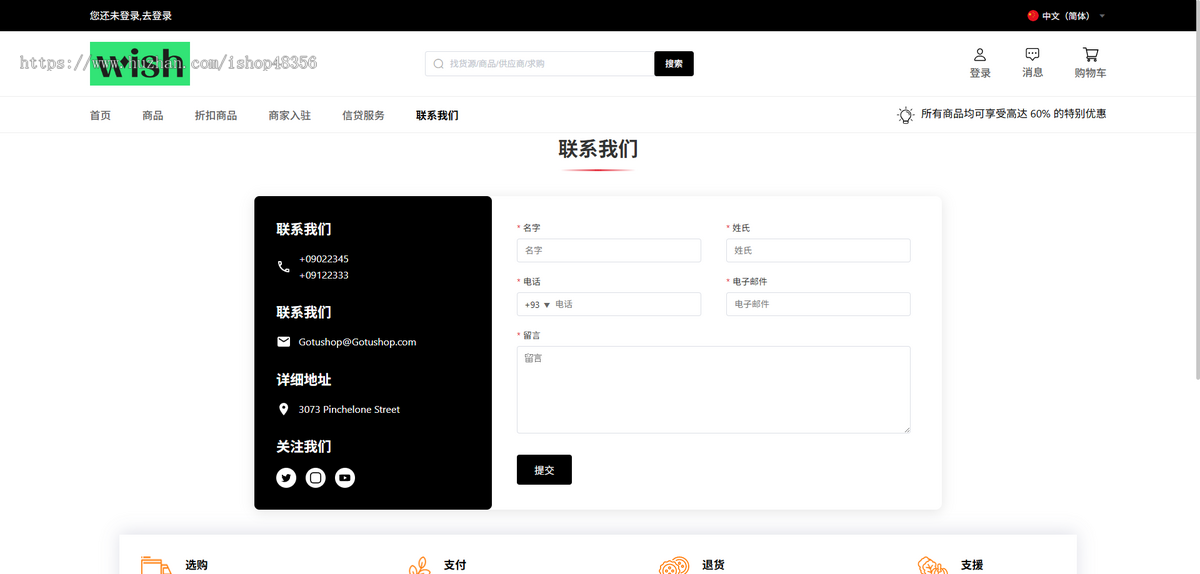The image size is (1200, 574).
Task: Focus the 电子邮件 email field
Action: (818, 304)
